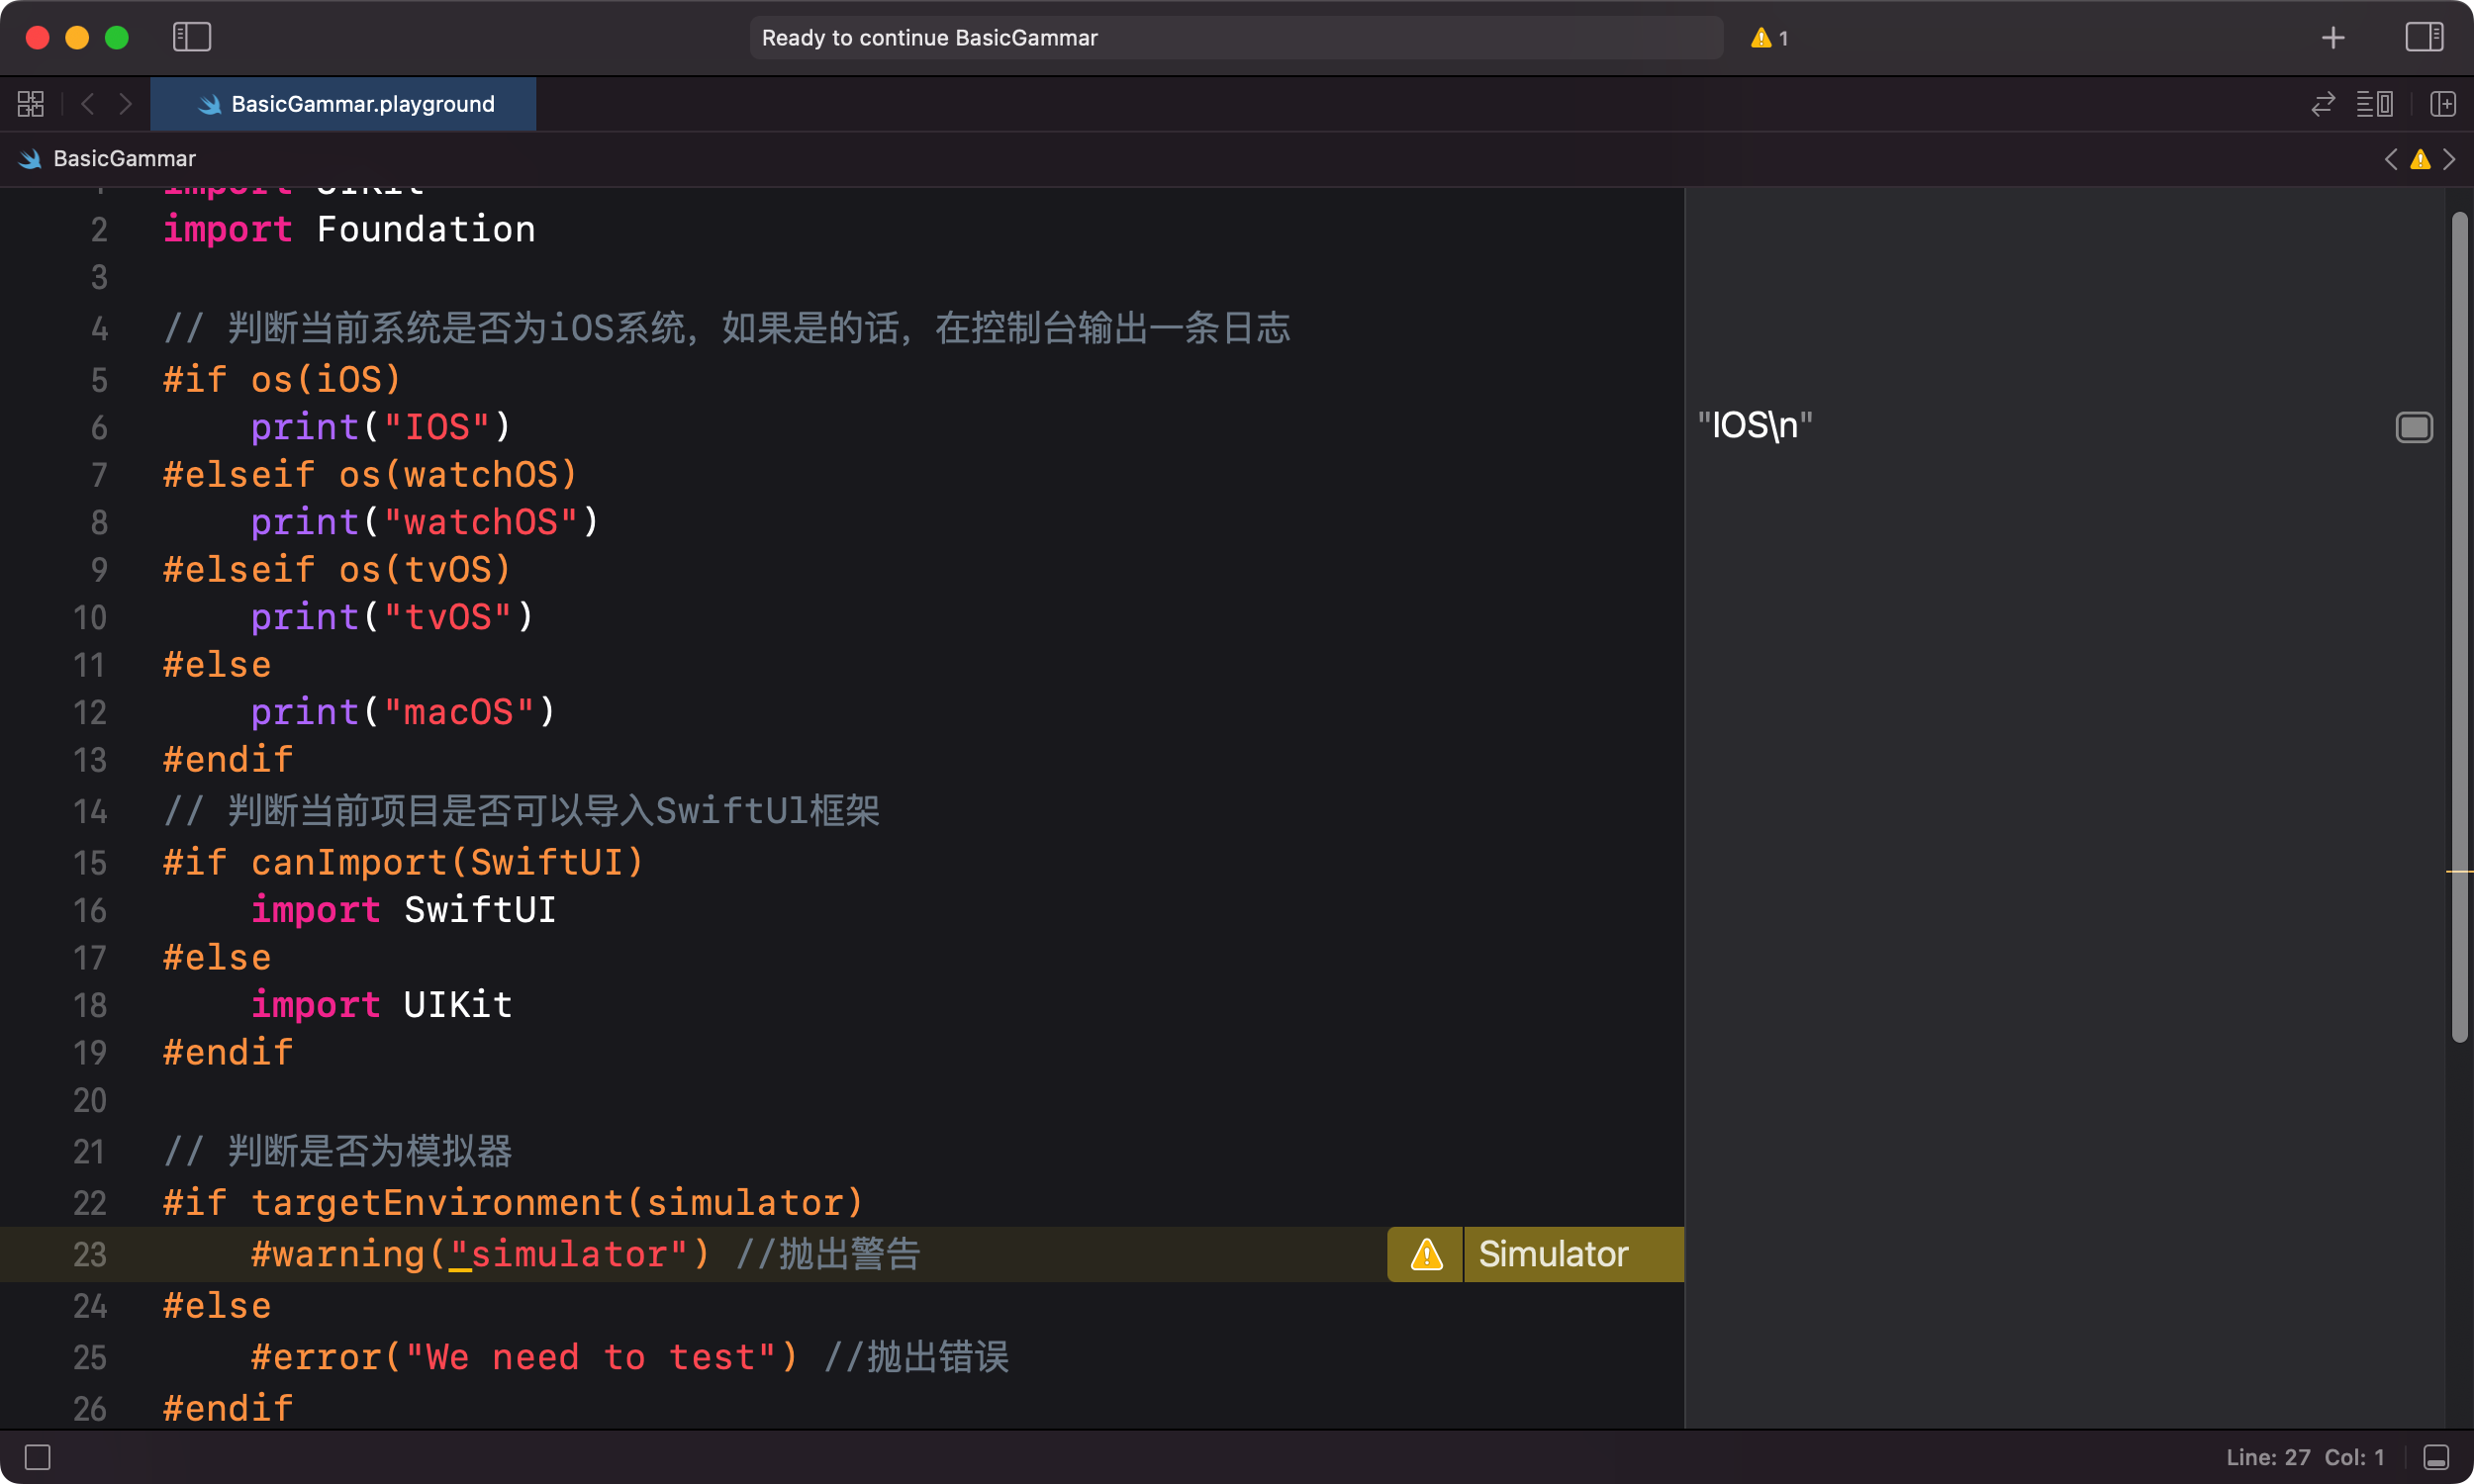Click the execution stop square at bottom left

pyautogui.click(x=38, y=1457)
